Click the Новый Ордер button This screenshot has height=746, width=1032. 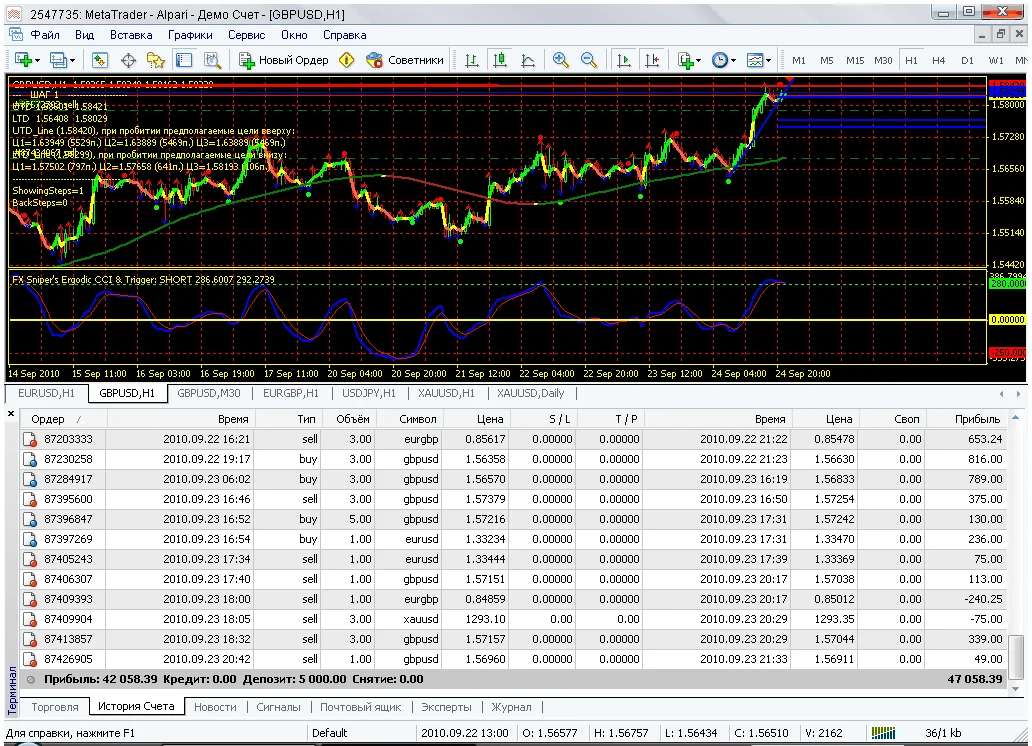(x=284, y=60)
